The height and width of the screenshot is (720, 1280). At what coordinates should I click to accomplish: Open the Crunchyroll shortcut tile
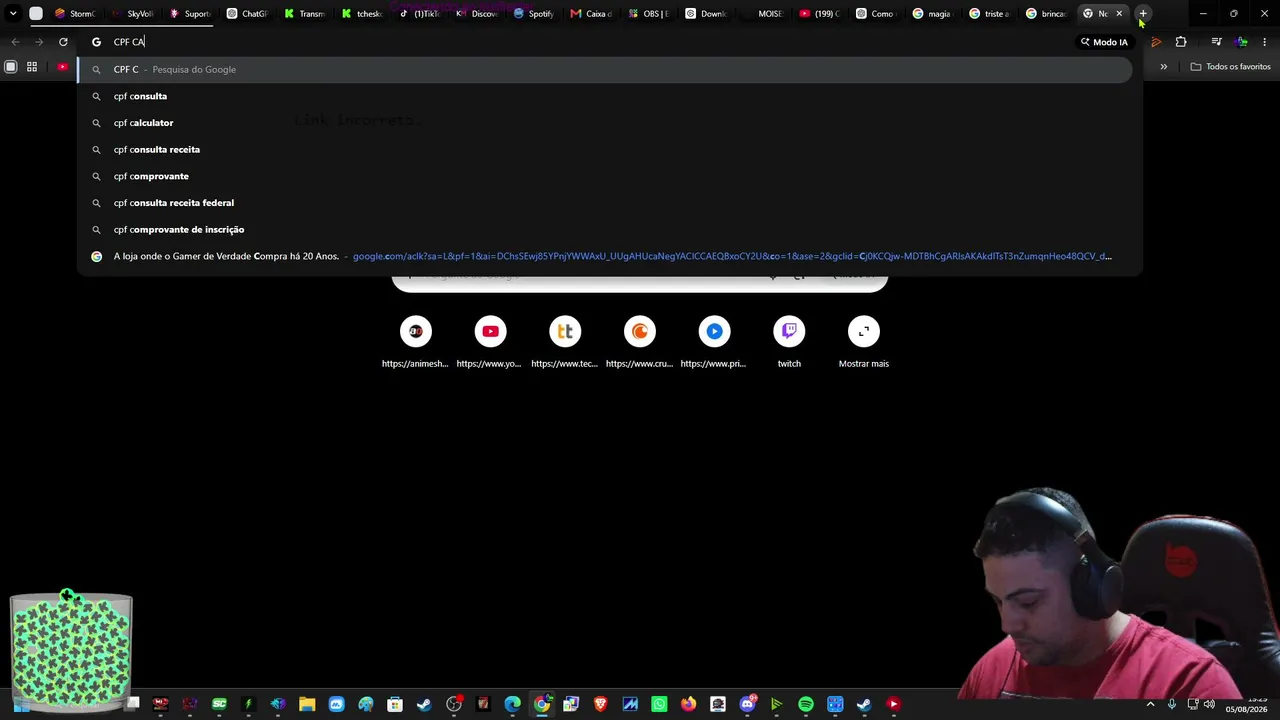pyautogui.click(x=640, y=341)
